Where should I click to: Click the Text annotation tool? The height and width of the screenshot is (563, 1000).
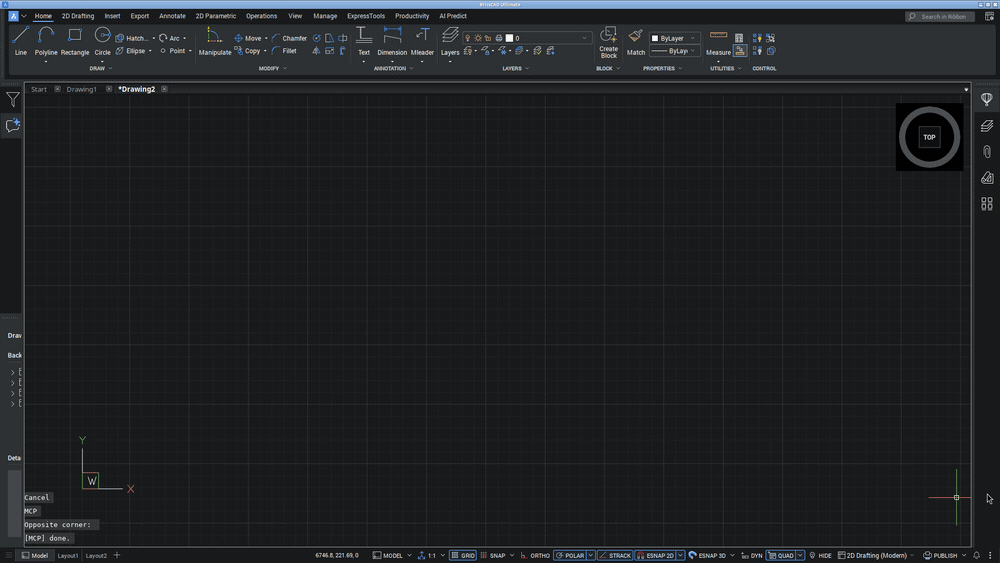tap(364, 41)
